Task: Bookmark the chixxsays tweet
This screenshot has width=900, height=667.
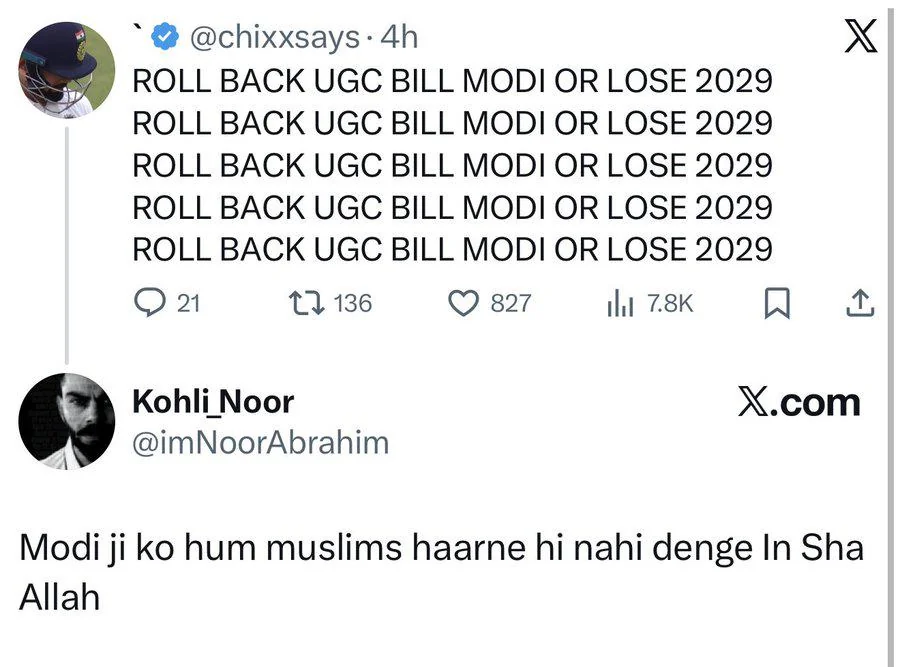Action: 776,302
